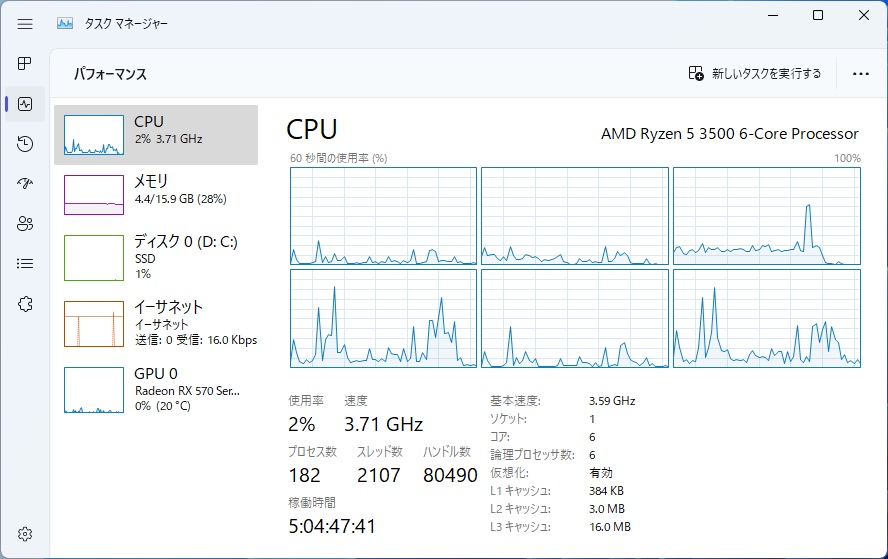Open the Startup apps sidebar icon
The height and width of the screenshot is (559, 888).
[x=25, y=184]
